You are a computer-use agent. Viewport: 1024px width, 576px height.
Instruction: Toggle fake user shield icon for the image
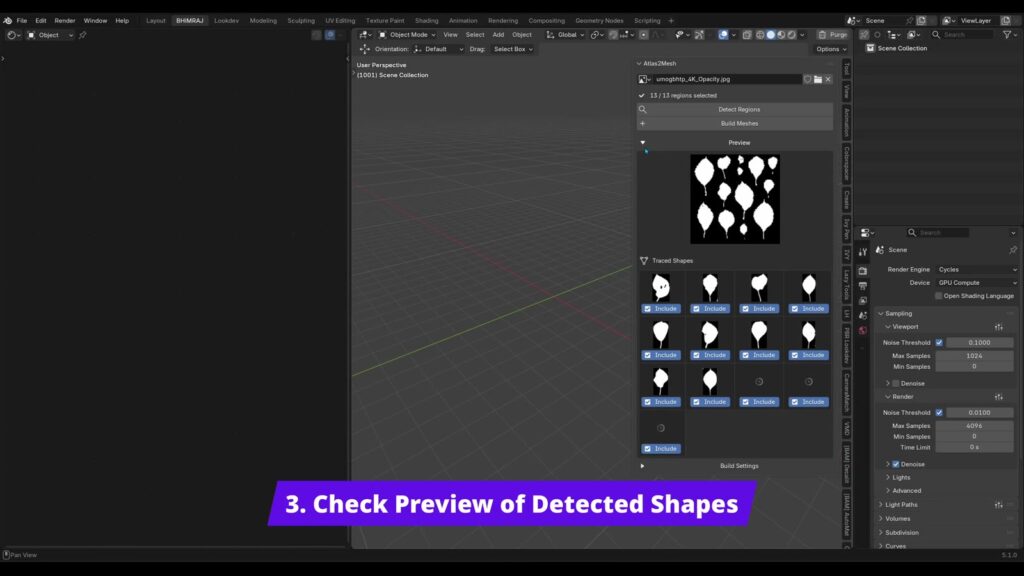808,80
